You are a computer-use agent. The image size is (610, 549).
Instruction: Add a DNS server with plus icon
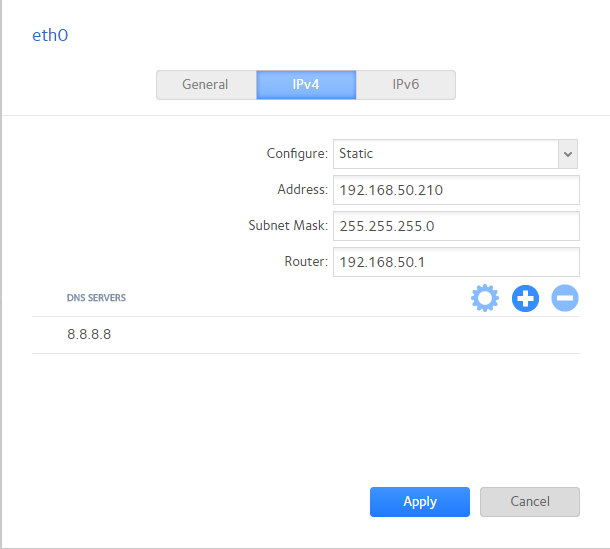click(525, 298)
